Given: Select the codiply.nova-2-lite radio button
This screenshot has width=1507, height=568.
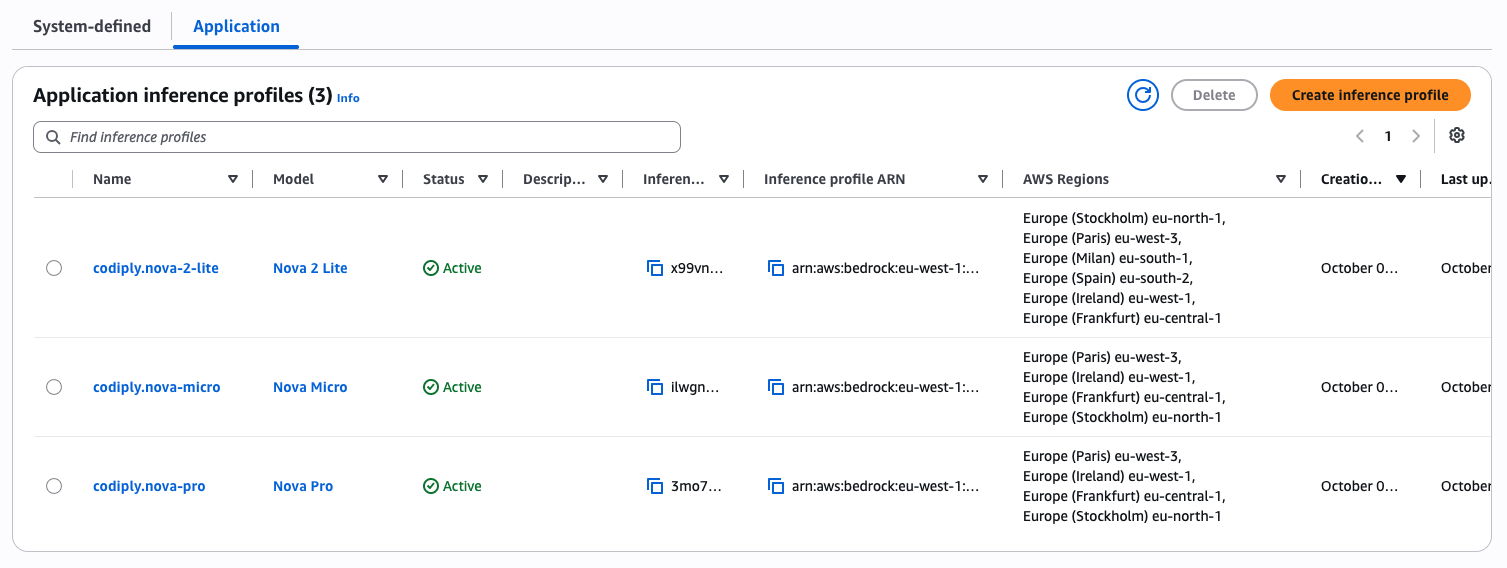Looking at the screenshot, I should pos(54,268).
